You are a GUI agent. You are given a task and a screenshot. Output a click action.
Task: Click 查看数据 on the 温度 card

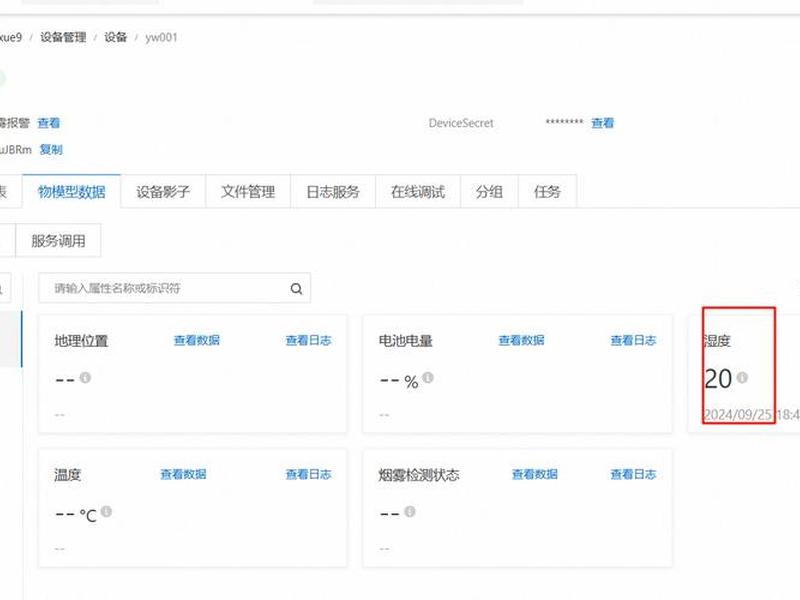183,474
